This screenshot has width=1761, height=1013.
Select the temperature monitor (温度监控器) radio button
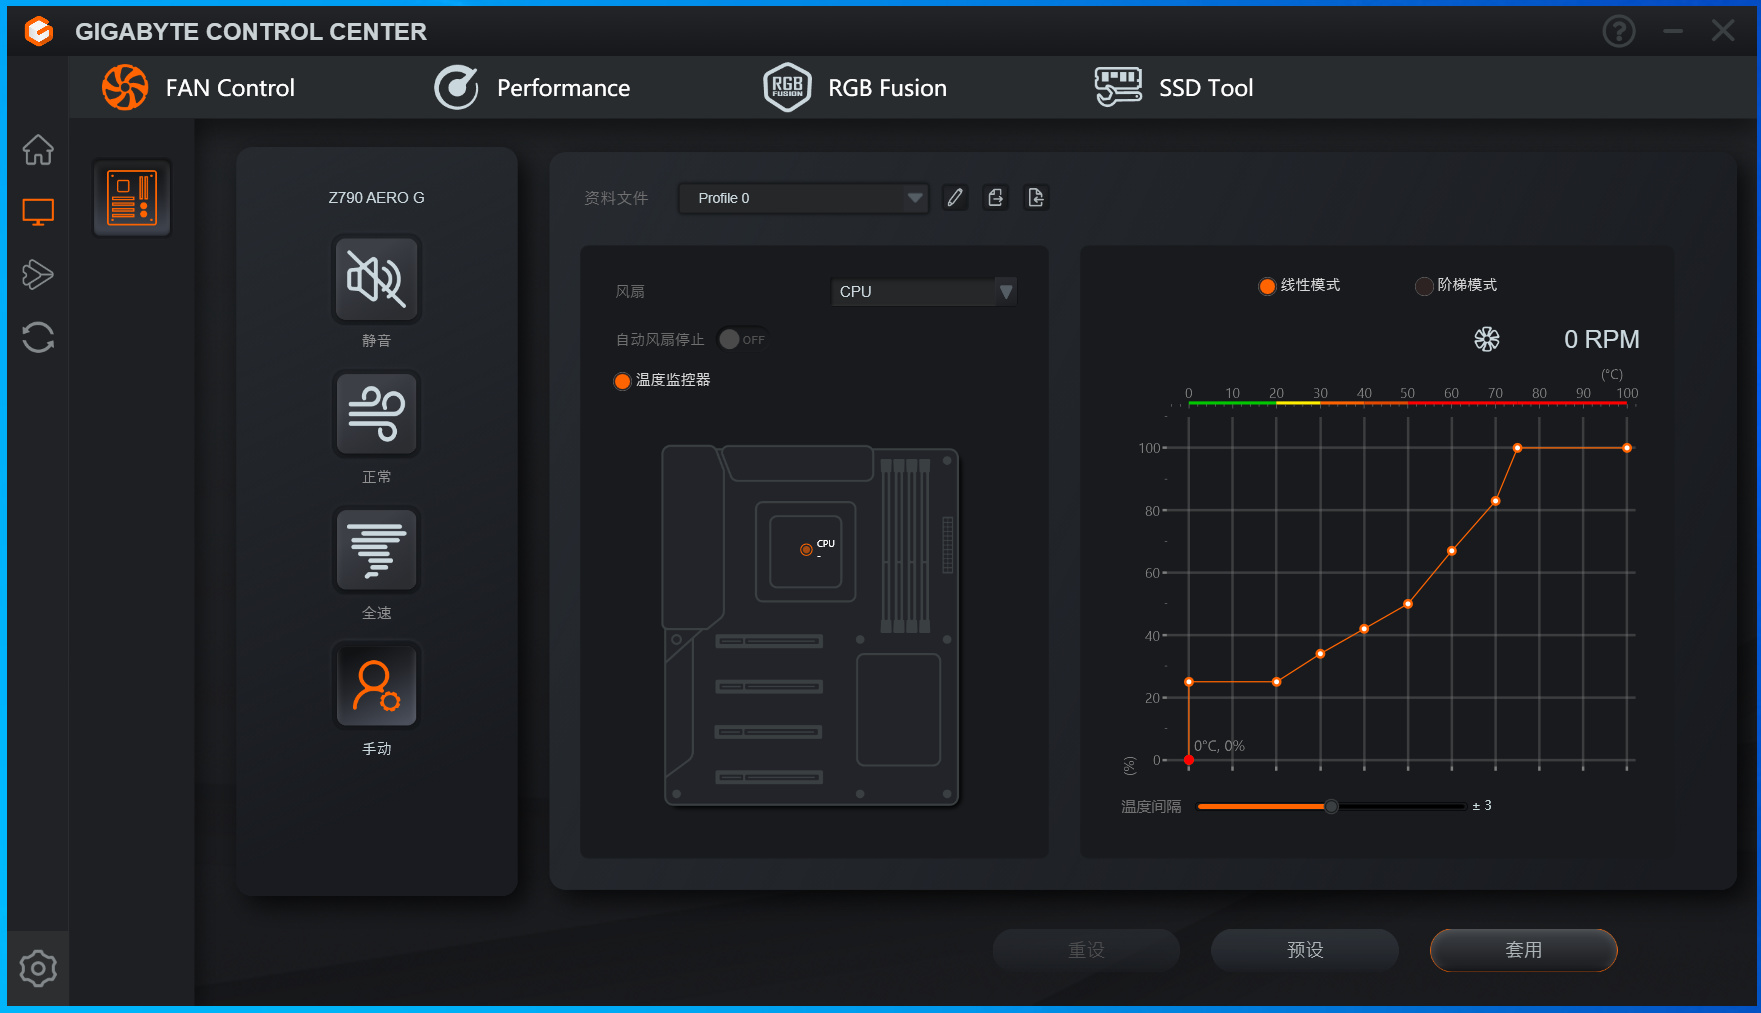click(622, 381)
